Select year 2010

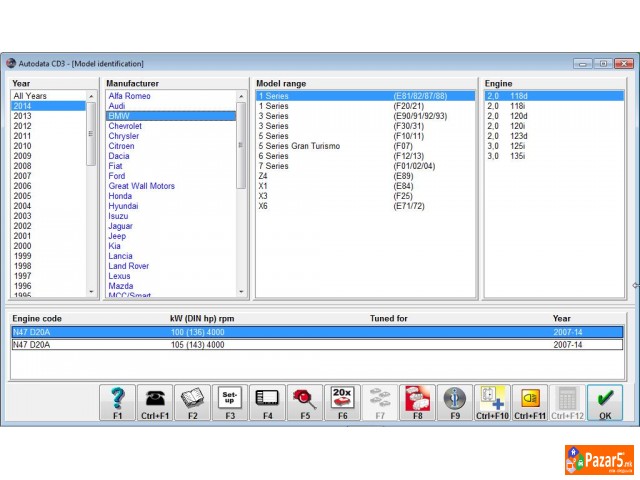click(48, 146)
